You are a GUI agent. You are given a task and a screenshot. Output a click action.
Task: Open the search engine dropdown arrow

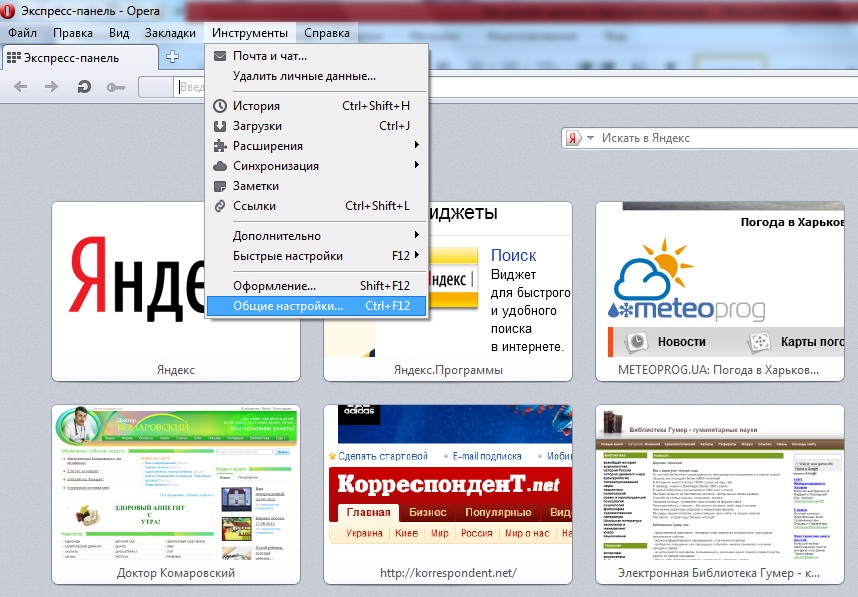tap(590, 138)
